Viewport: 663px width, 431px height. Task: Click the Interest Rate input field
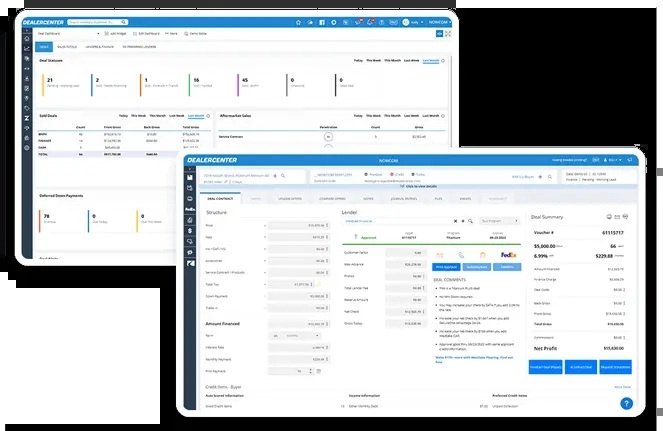coord(299,348)
